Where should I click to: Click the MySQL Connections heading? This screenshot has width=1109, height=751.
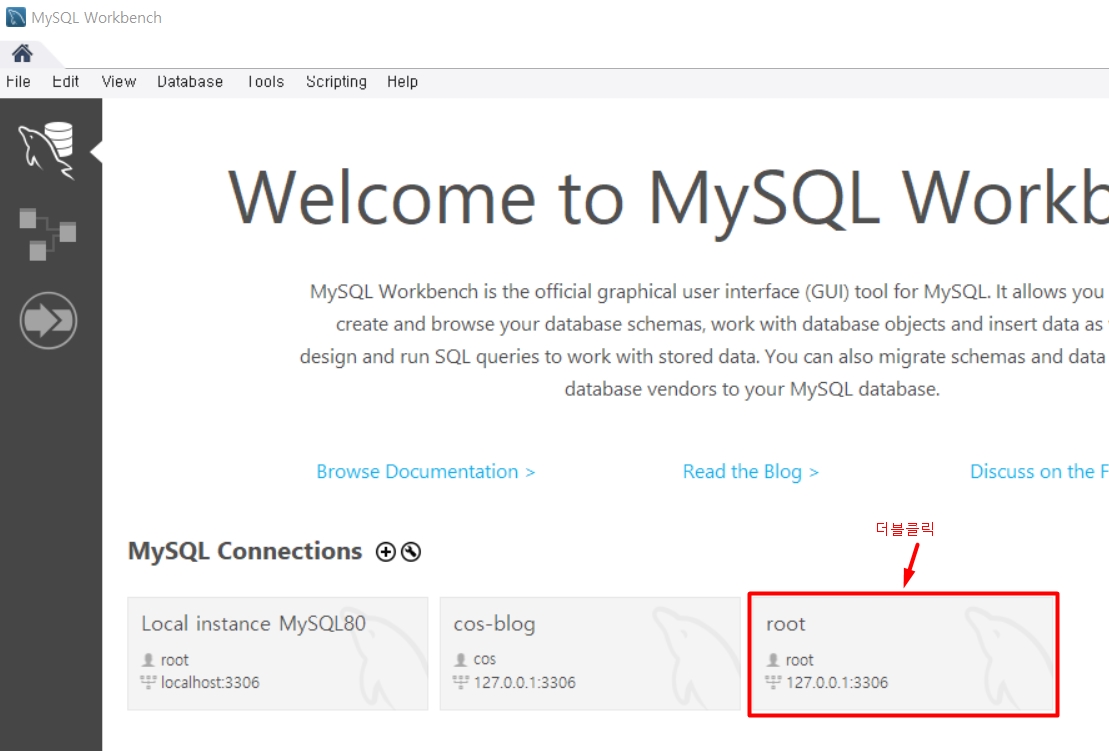(245, 551)
